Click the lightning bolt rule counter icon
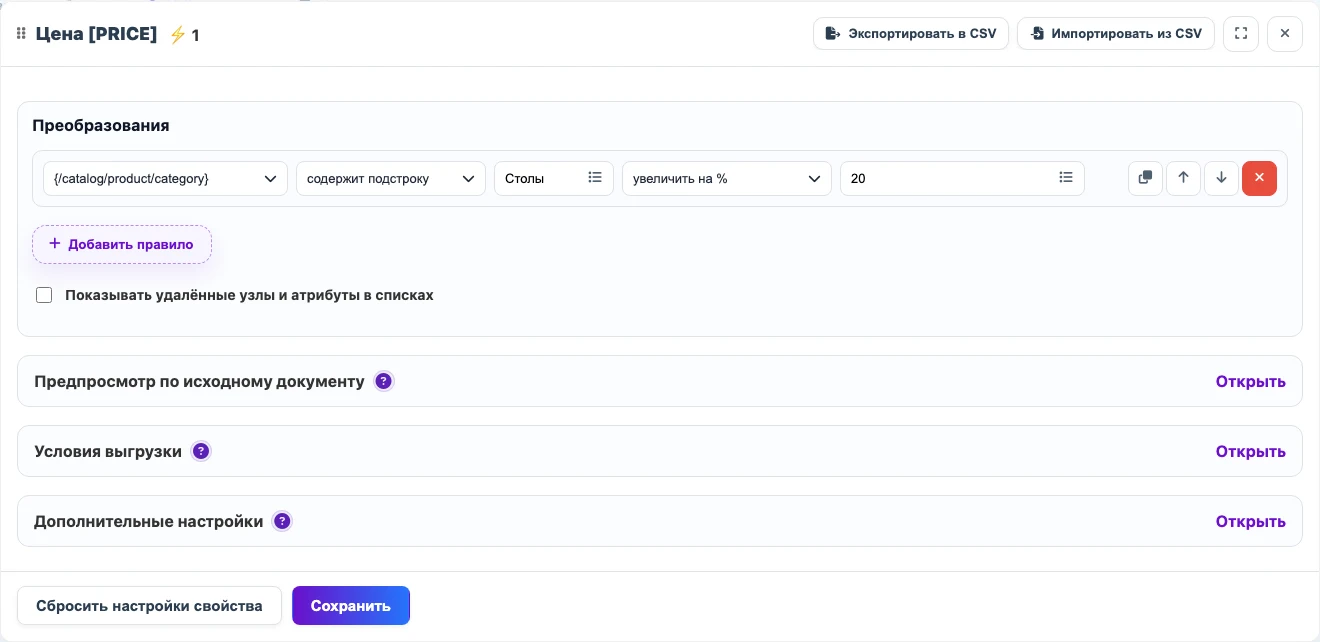Image resolution: width=1320 pixels, height=642 pixels. (178, 35)
